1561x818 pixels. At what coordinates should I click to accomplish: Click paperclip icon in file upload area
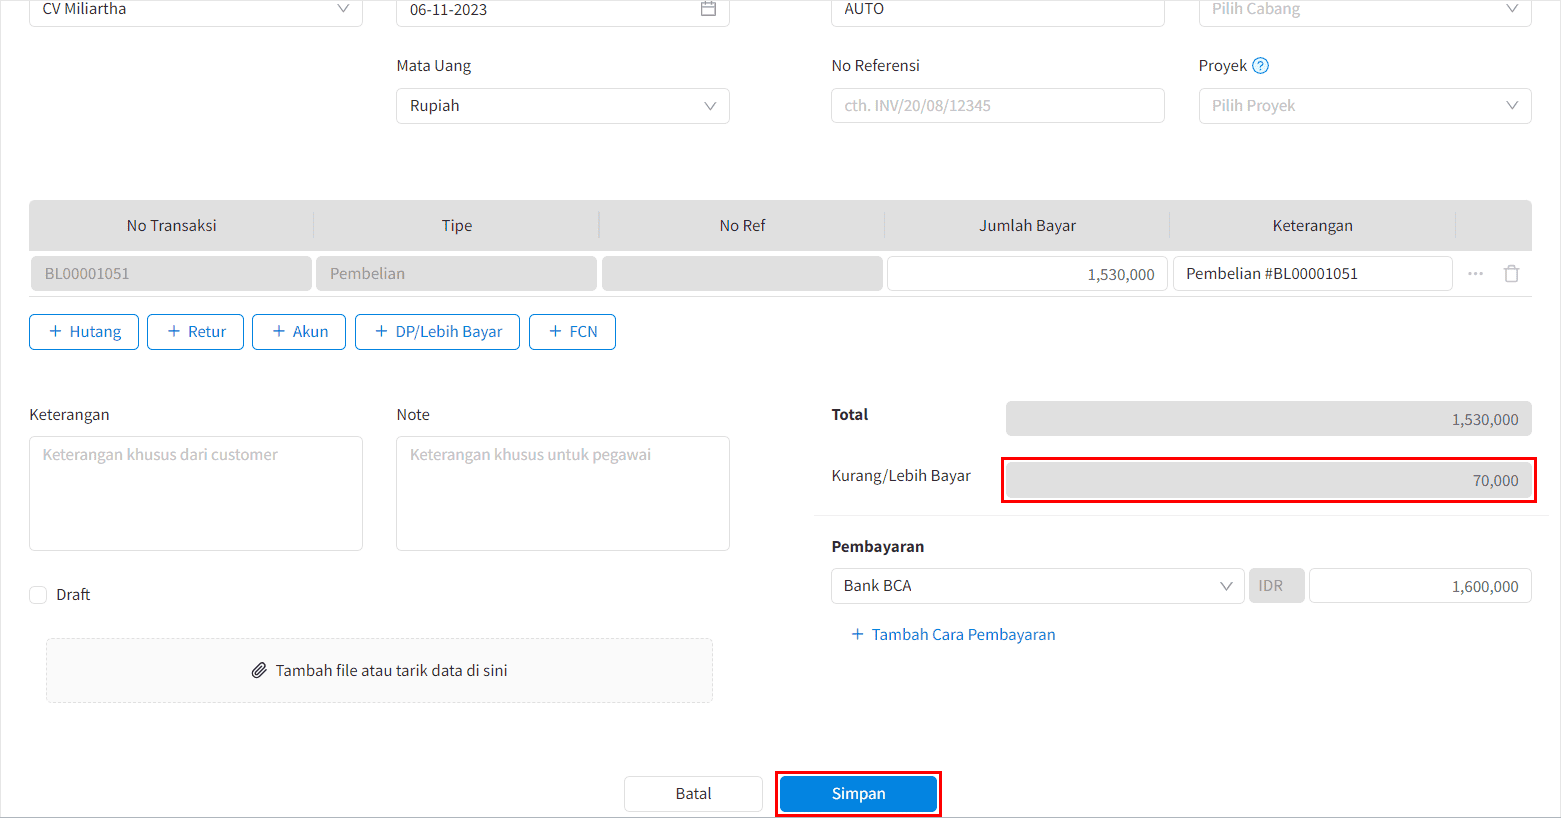pos(259,671)
